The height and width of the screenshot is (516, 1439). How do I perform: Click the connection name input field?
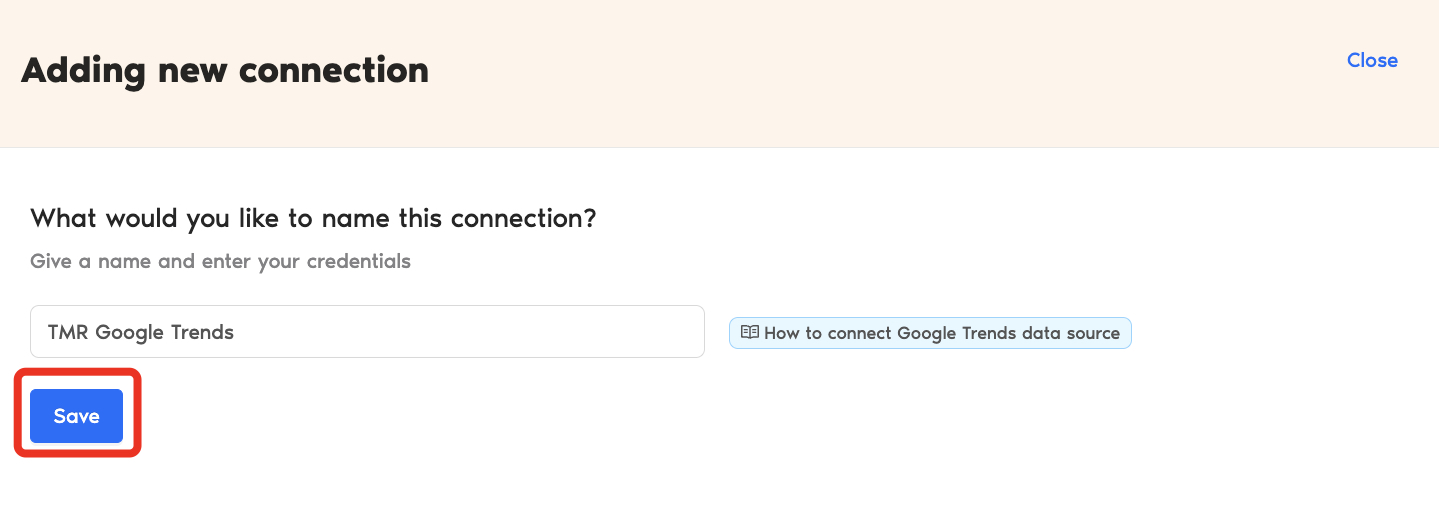(367, 332)
